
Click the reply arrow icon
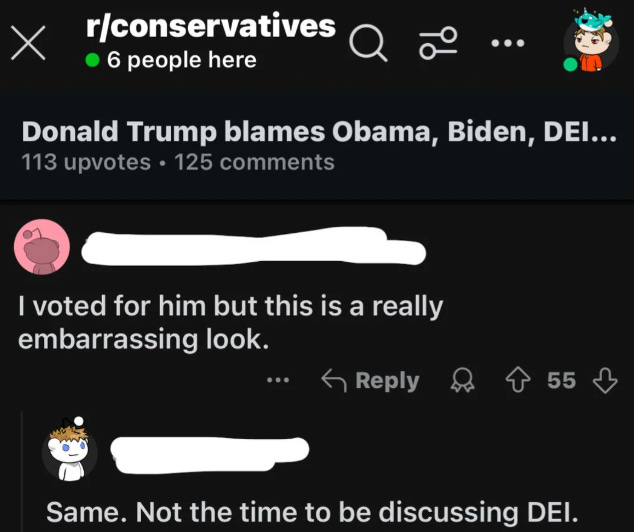334,380
